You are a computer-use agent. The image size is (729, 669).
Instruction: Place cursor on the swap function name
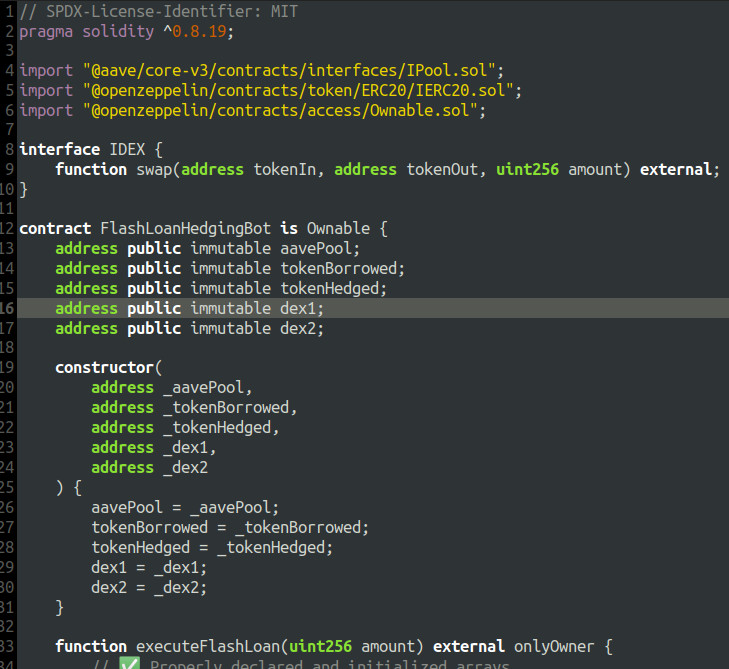click(154, 169)
